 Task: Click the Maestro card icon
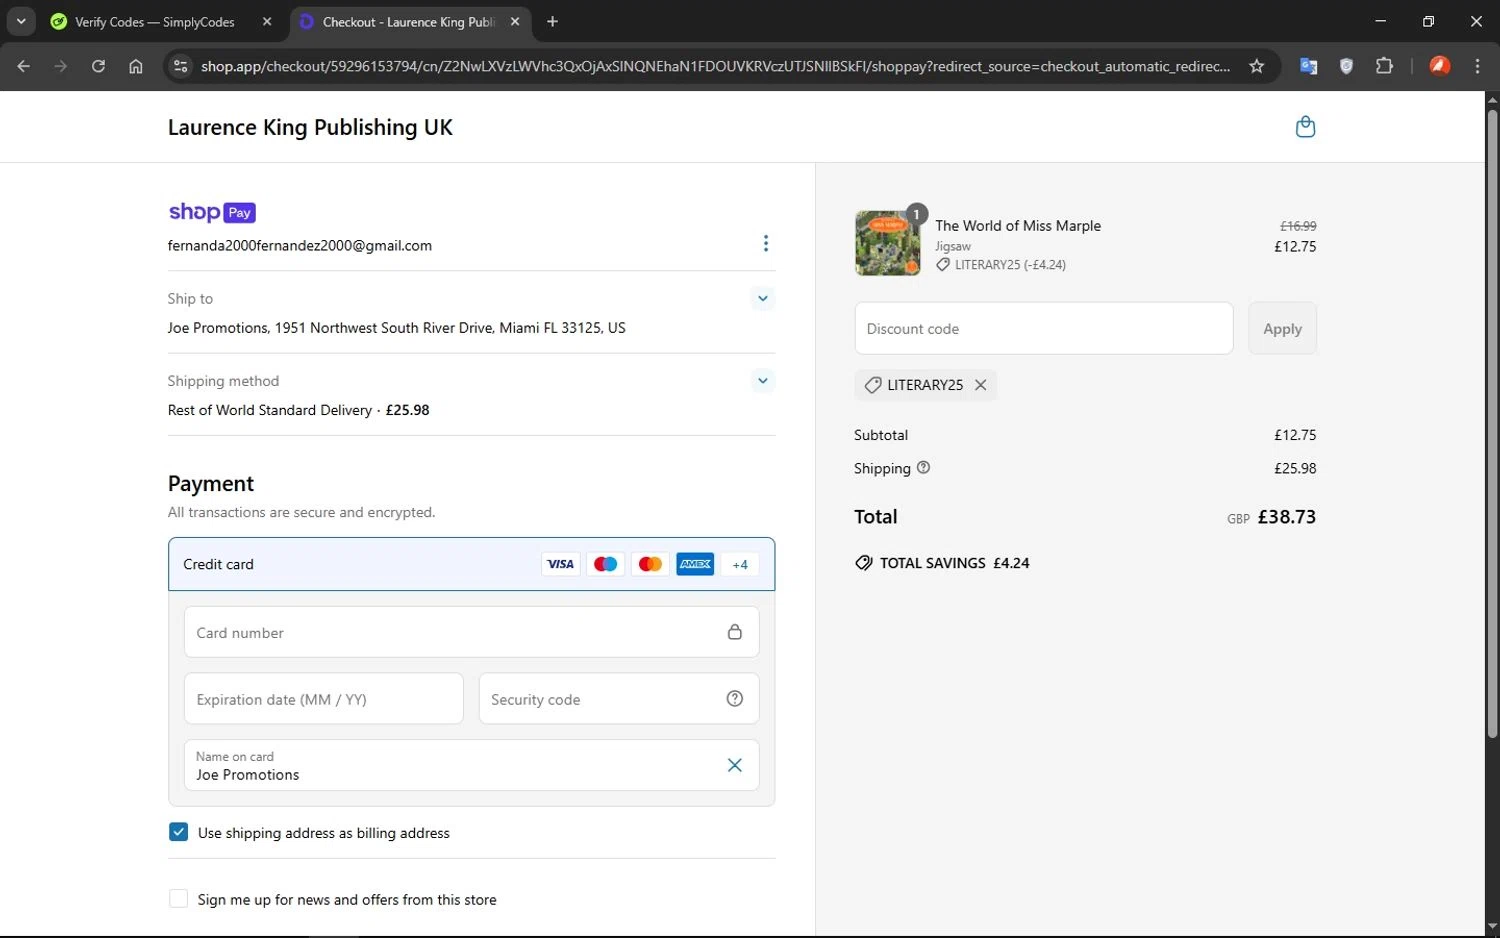[x=605, y=564]
